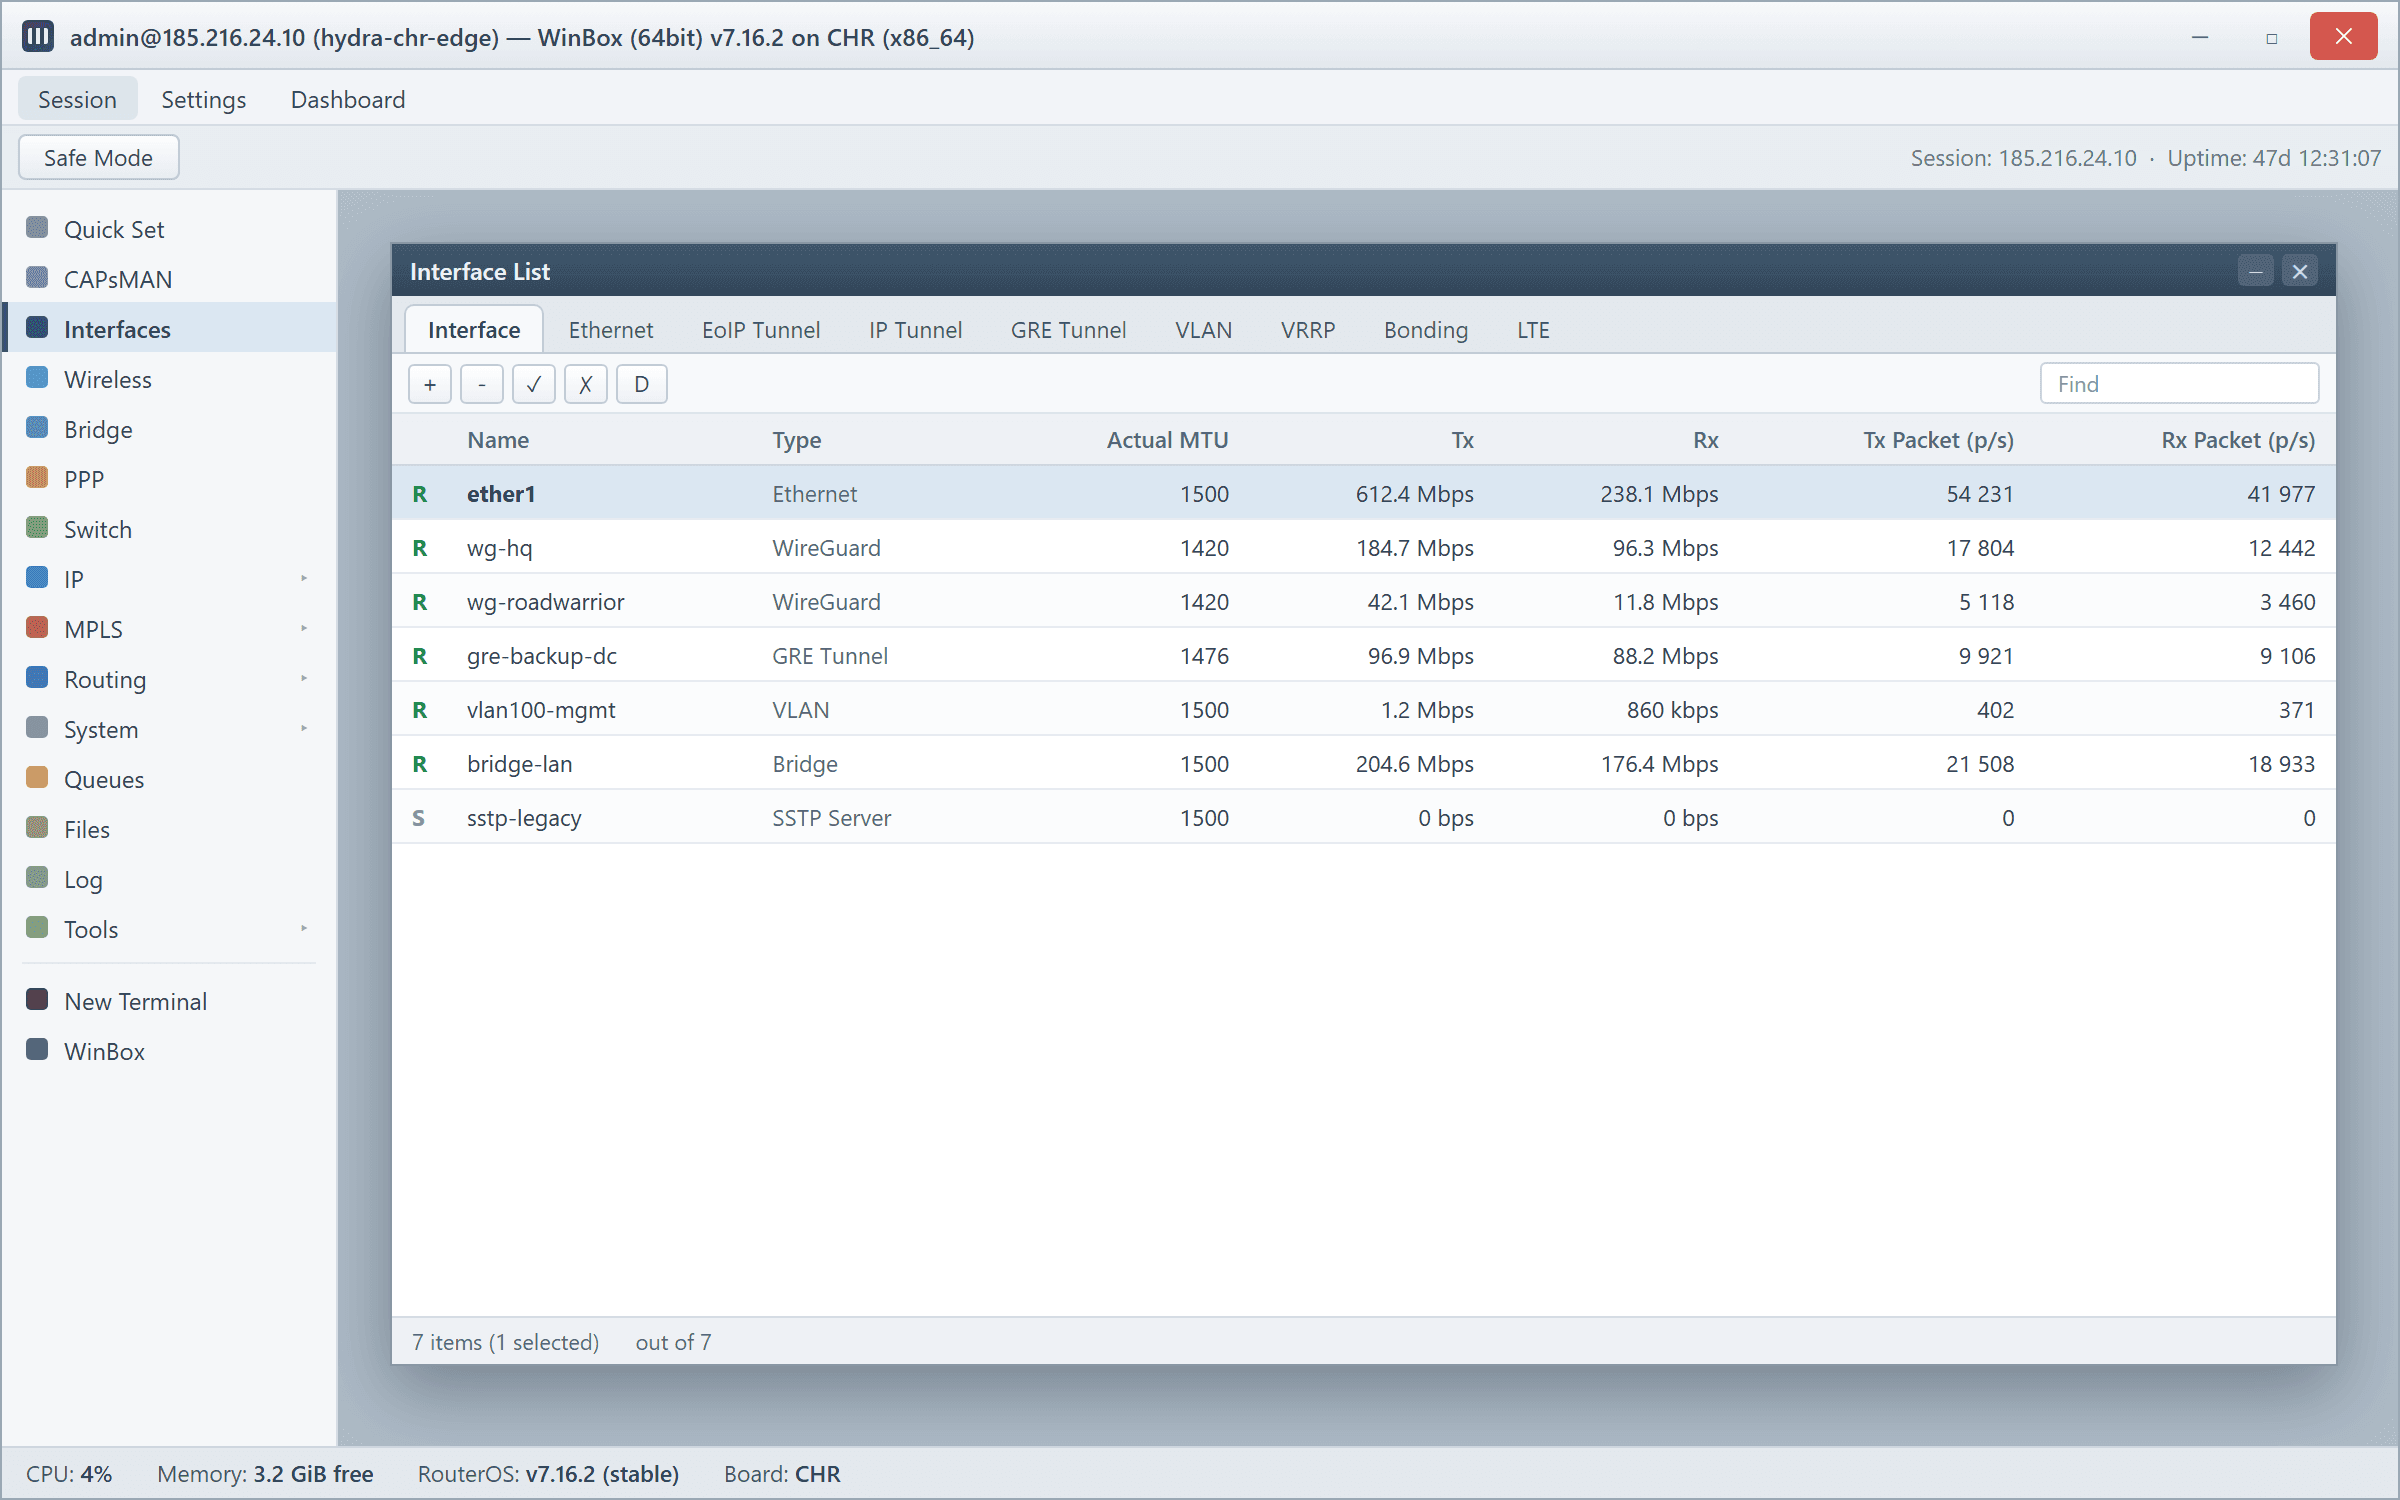Switch to the VRRP tab
Viewport: 2400px width, 1500px height.
click(x=1308, y=330)
